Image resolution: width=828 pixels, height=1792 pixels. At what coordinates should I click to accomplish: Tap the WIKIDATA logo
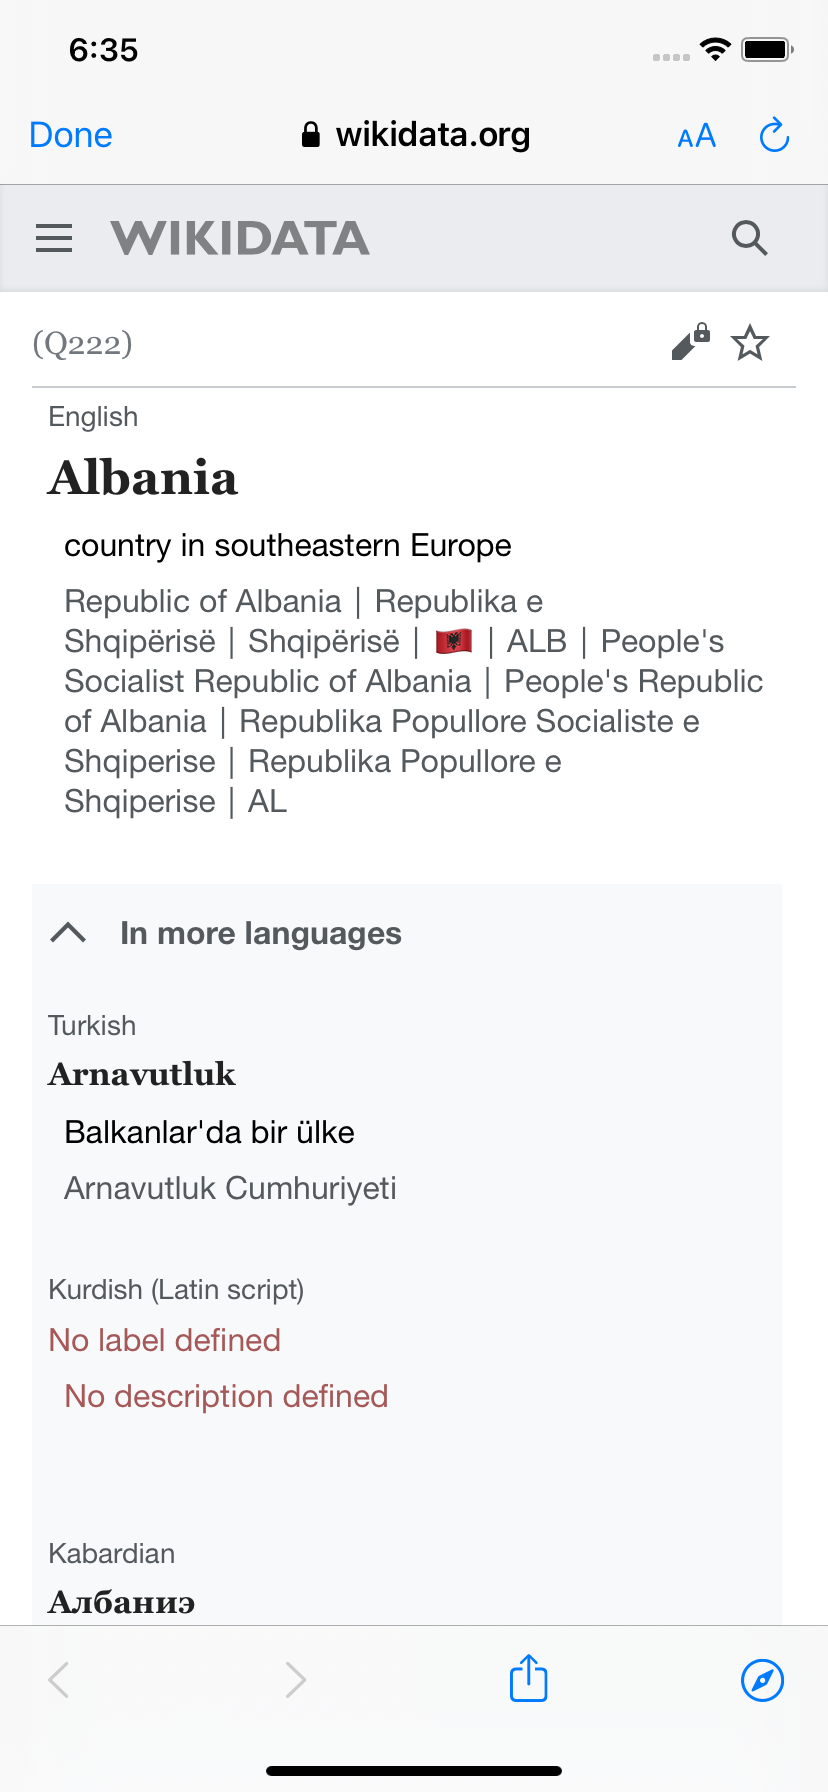coord(240,238)
